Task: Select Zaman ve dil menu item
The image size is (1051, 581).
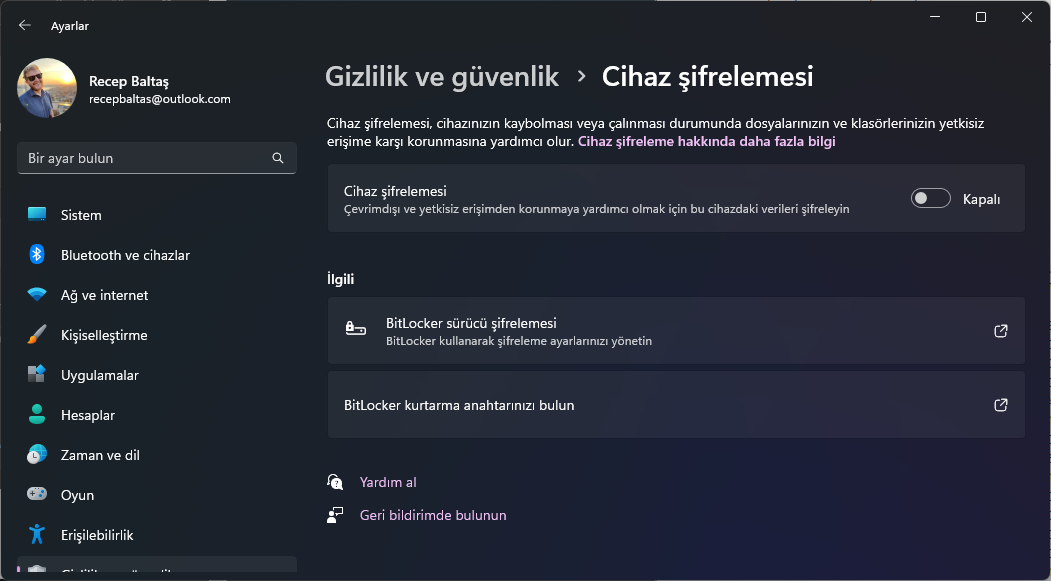Action: pos(100,455)
